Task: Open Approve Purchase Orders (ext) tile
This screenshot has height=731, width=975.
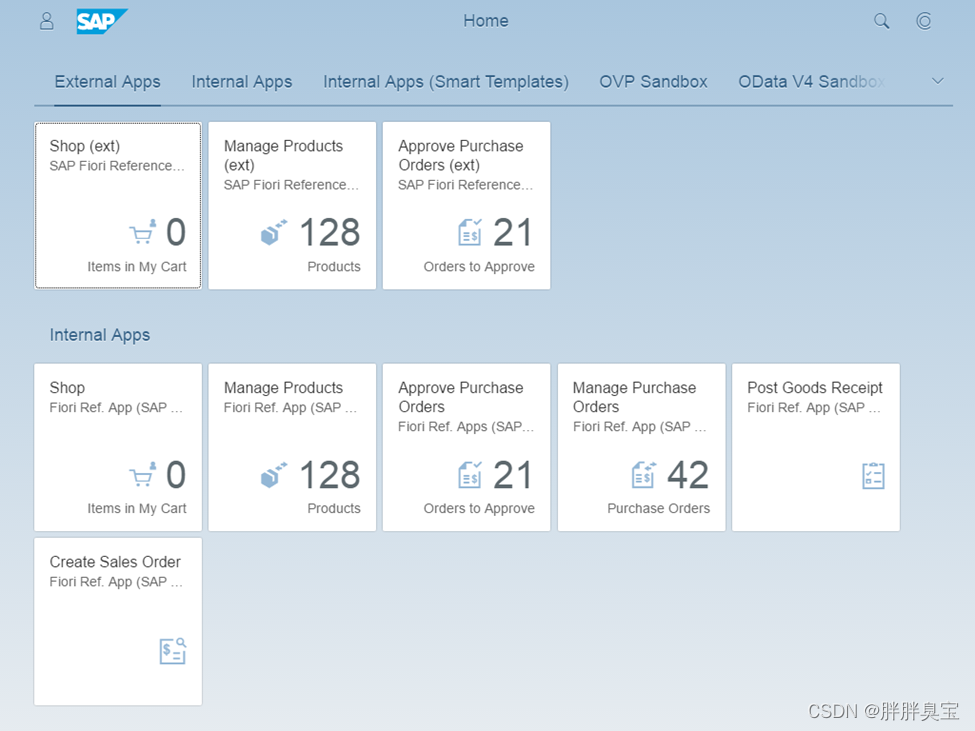Action: (x=466, y=205)
